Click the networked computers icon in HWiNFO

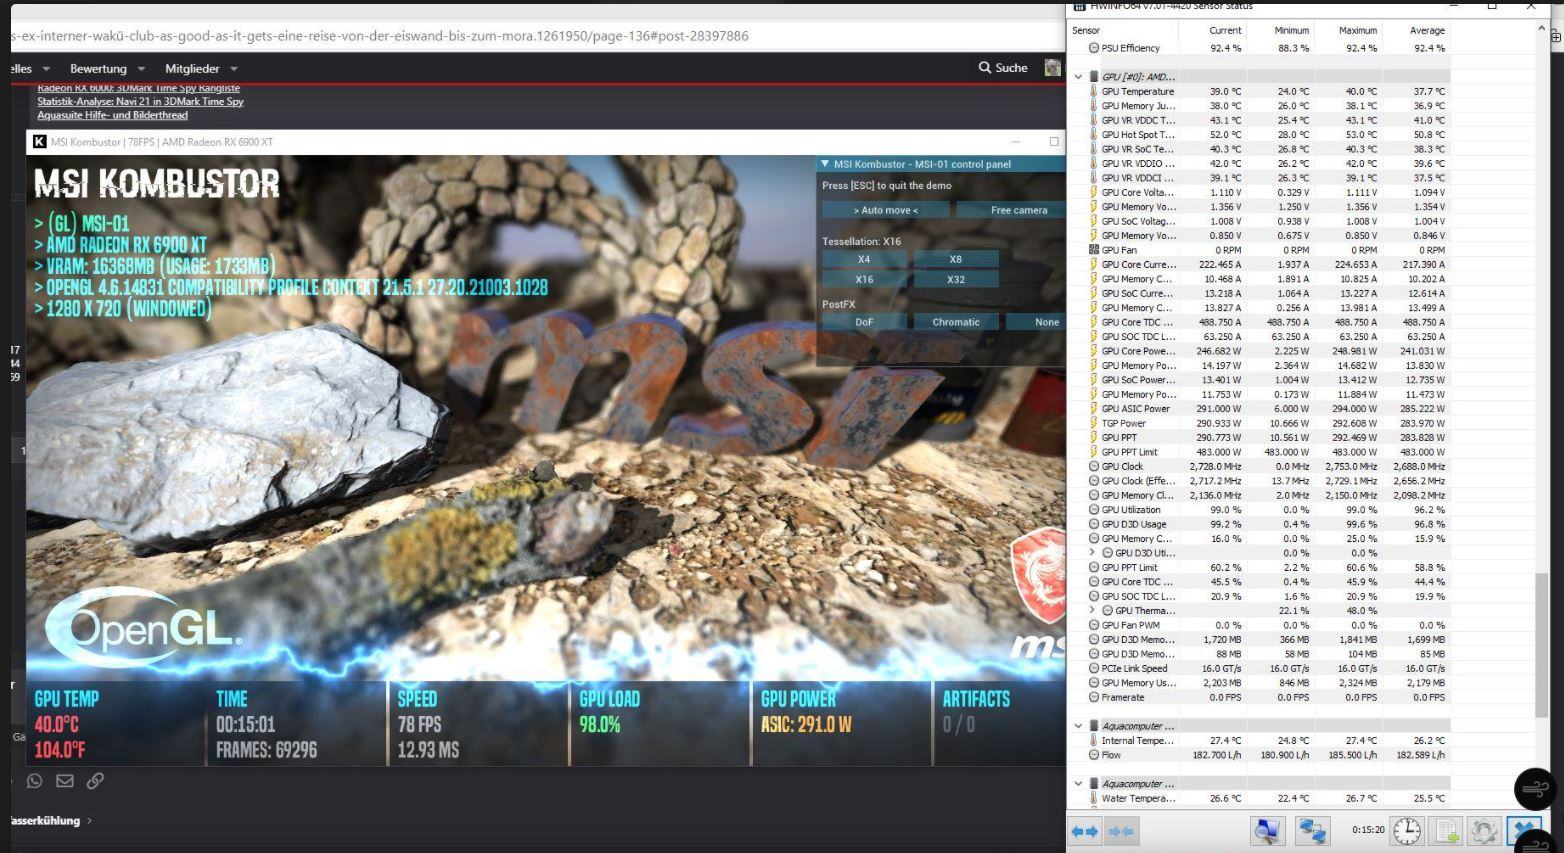(x=1312, y=831)
